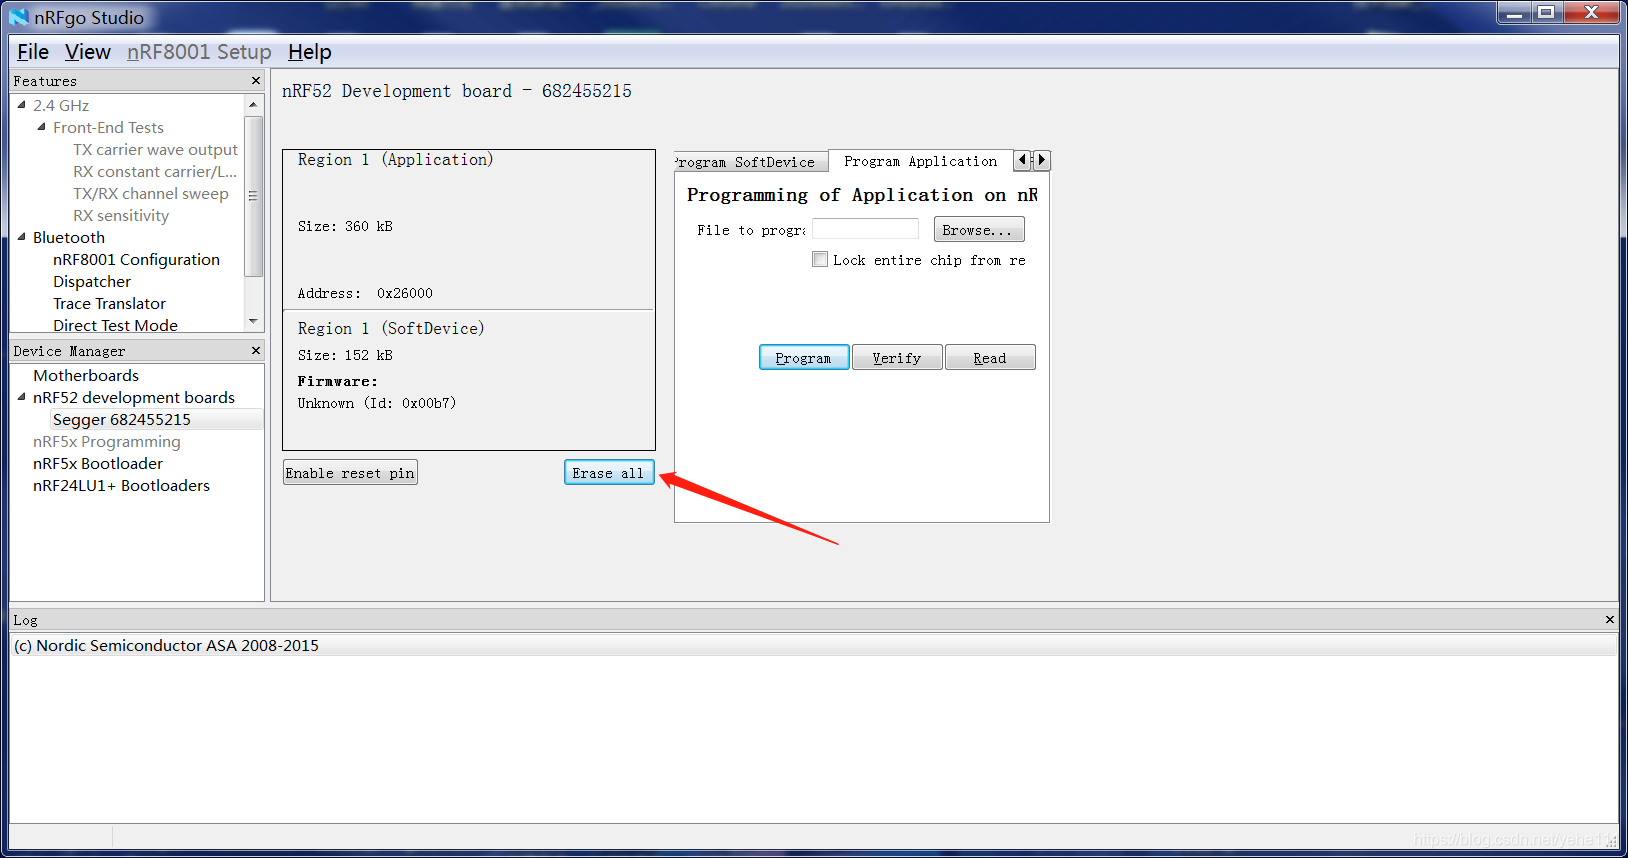Close the Log panel with its X
This screenshot has width=1628, height=858.
click(x=1610, y=619)
